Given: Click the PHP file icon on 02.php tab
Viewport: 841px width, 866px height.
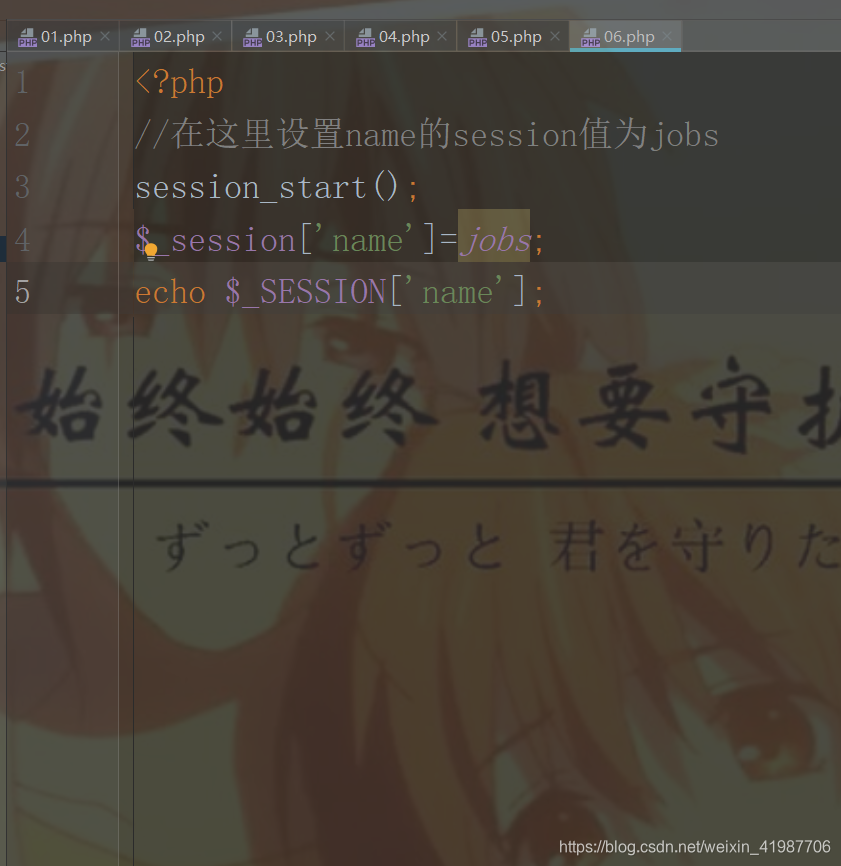Looking at the screenshot, I should [140, 38].
